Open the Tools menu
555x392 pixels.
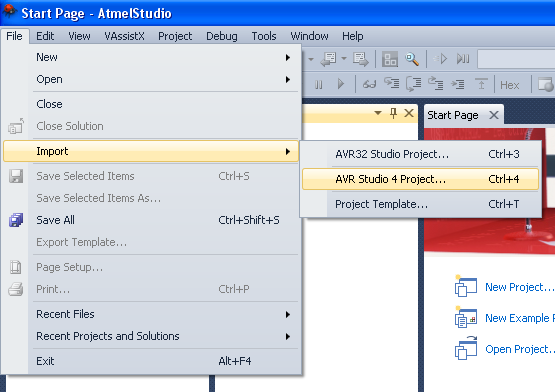click(x=264, y=36)
